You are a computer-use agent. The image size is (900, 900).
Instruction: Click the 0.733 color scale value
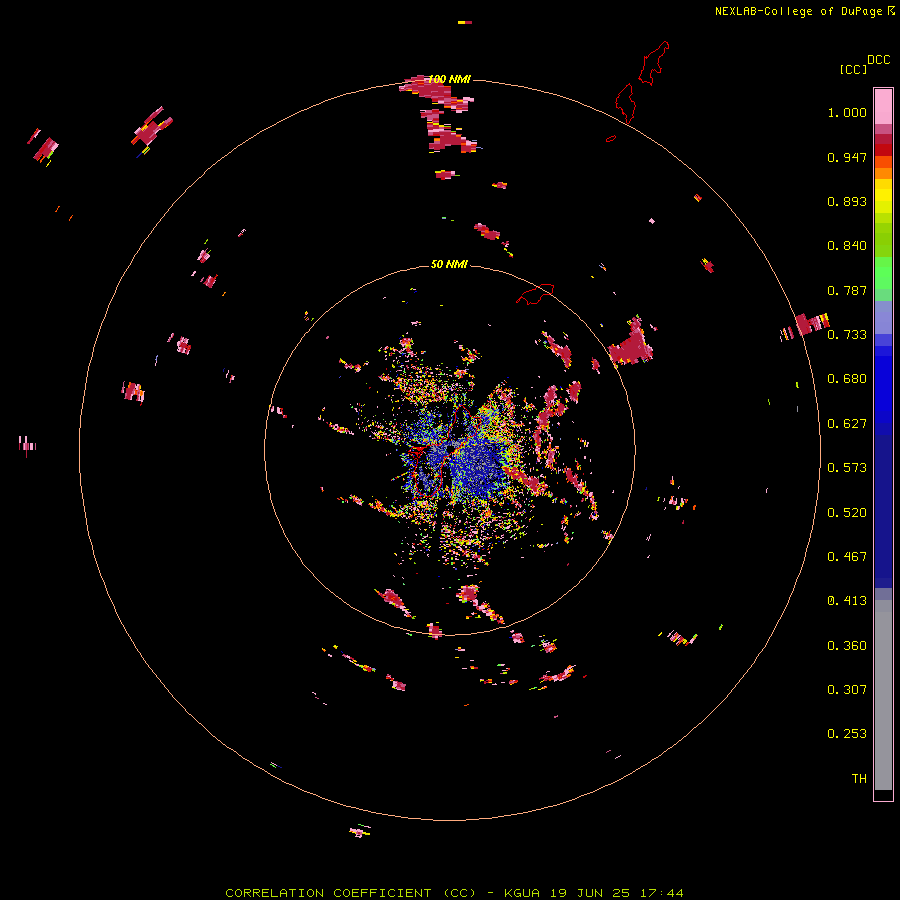pos(847,335)
